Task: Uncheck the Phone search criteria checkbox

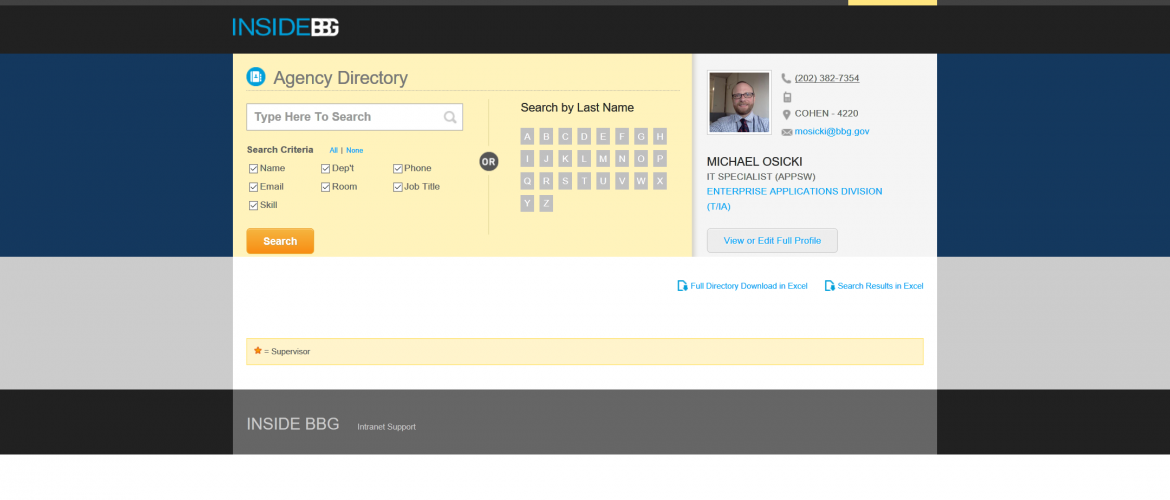Action: [398, 169]
